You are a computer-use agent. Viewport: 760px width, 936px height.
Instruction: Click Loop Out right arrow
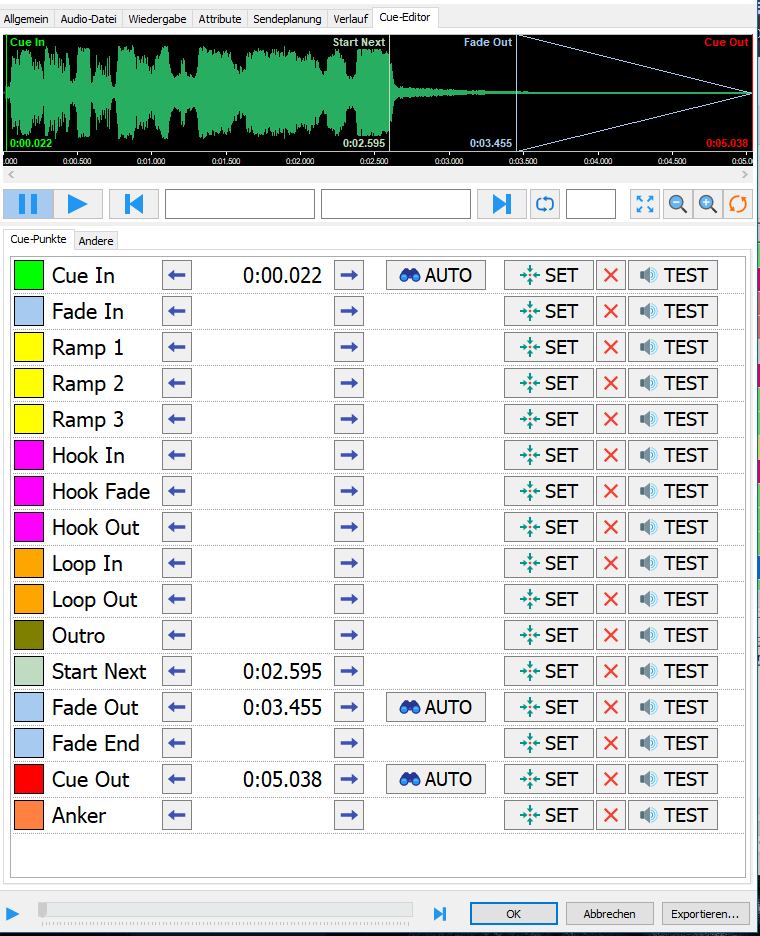coord(349,599)
